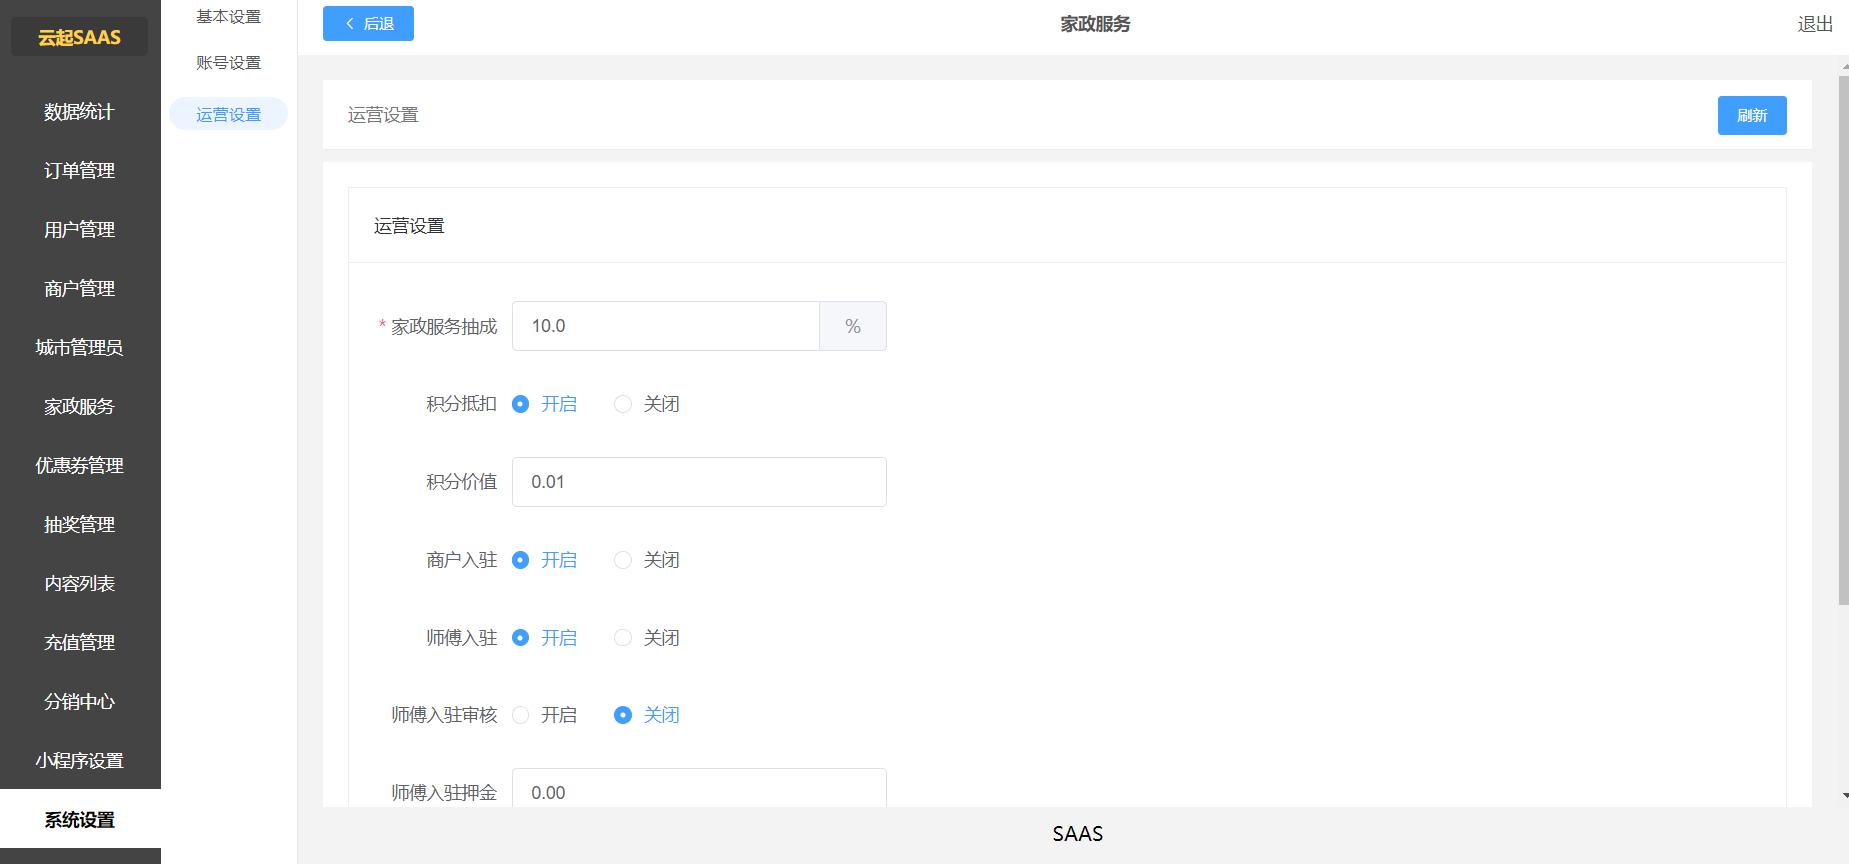The image size is (1849, 864).
Task: Click the scrollbar down arrow
Action: (1844, 796)
